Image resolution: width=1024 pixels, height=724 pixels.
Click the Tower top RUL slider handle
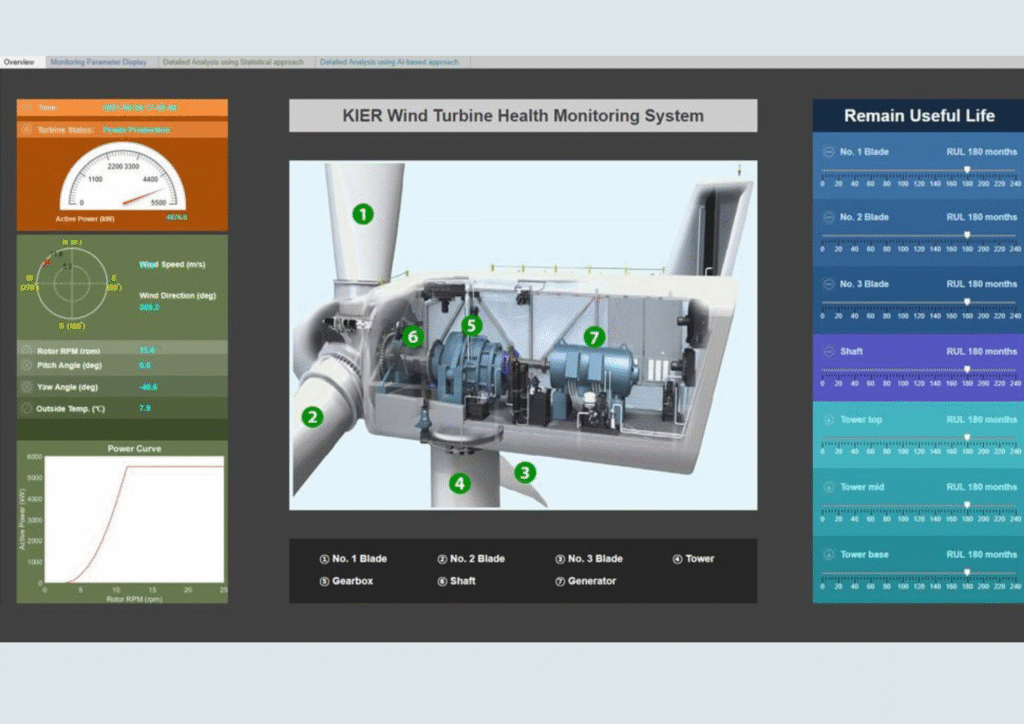coord(967,437)
